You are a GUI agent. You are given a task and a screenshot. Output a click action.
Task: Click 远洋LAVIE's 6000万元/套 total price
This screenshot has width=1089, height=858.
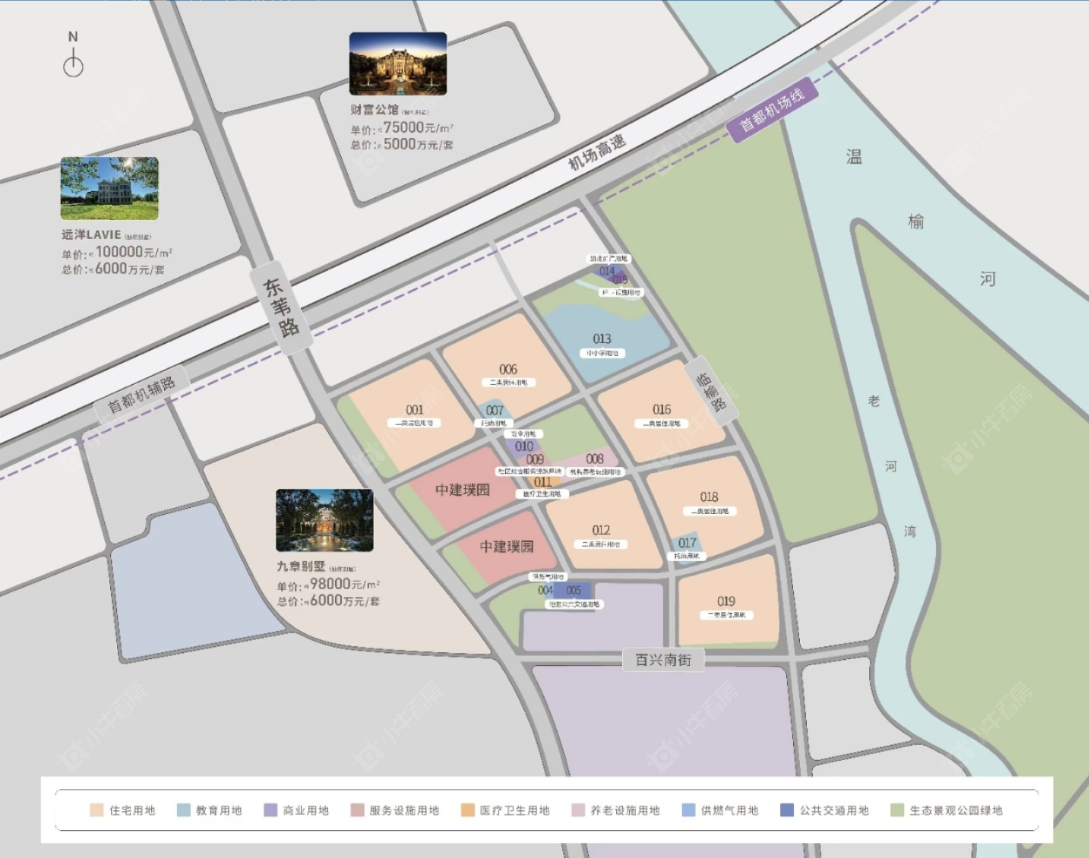coord(130,269)
